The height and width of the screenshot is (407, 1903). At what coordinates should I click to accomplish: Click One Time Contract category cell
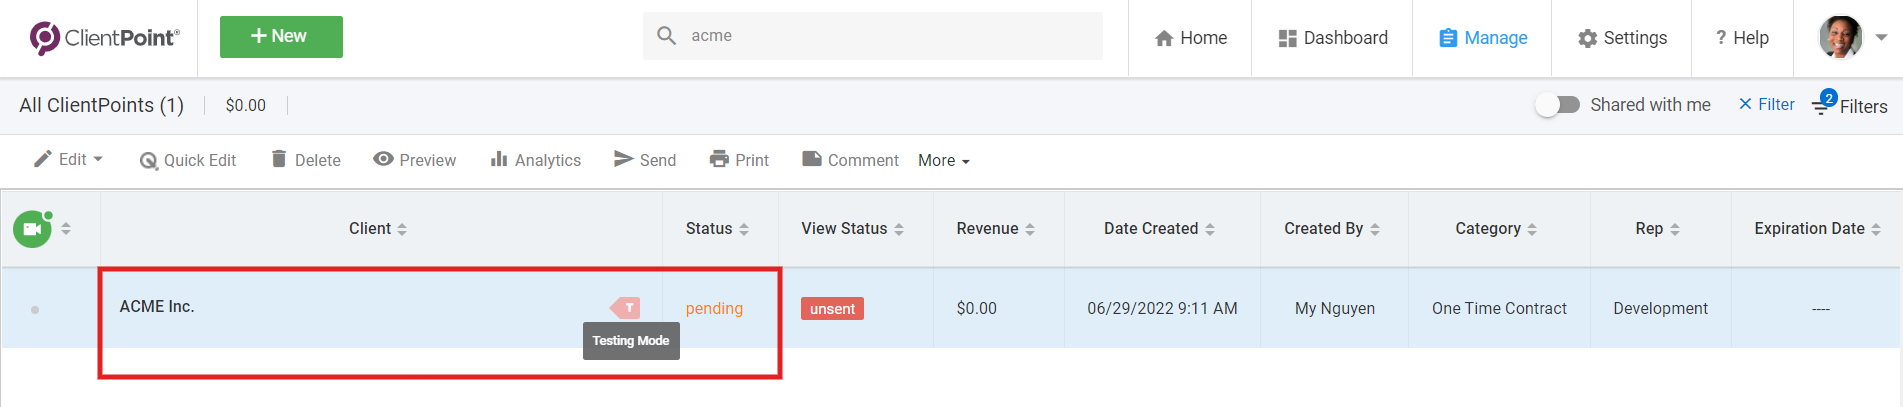click(1499, 309)
